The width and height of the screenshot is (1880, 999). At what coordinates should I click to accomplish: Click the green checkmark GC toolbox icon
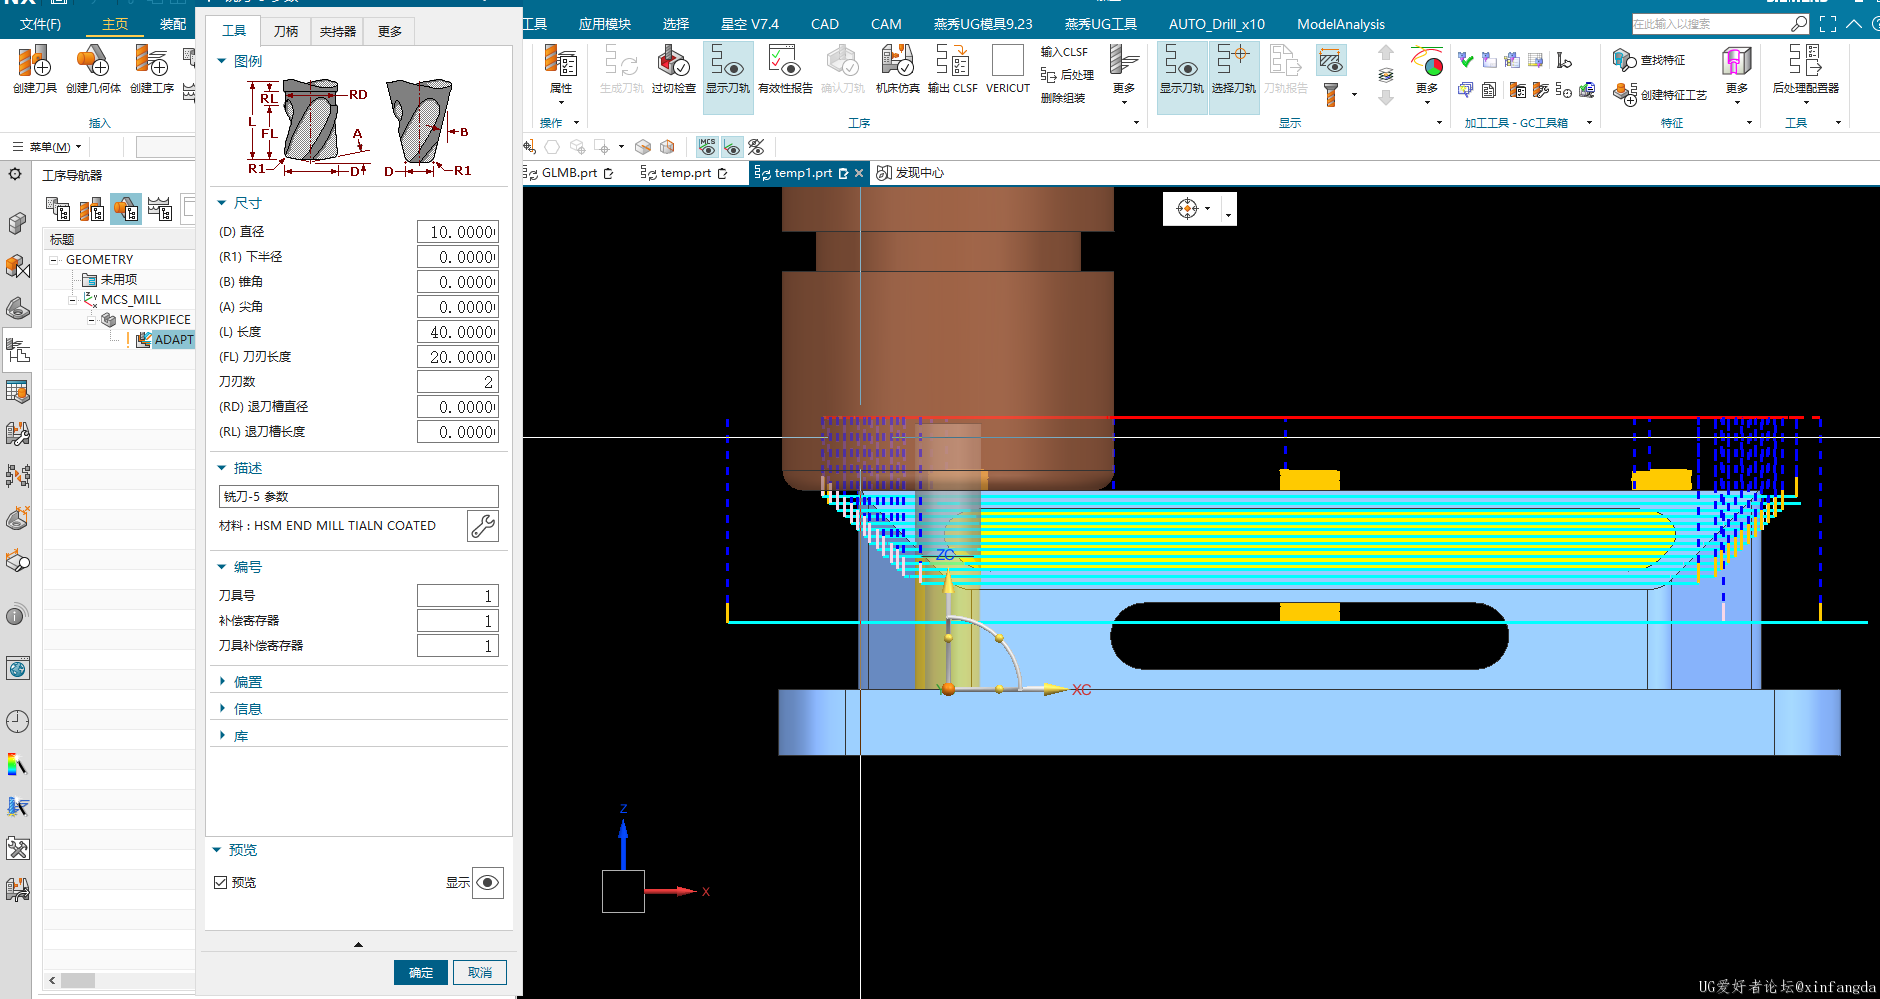coord(1466,61)
